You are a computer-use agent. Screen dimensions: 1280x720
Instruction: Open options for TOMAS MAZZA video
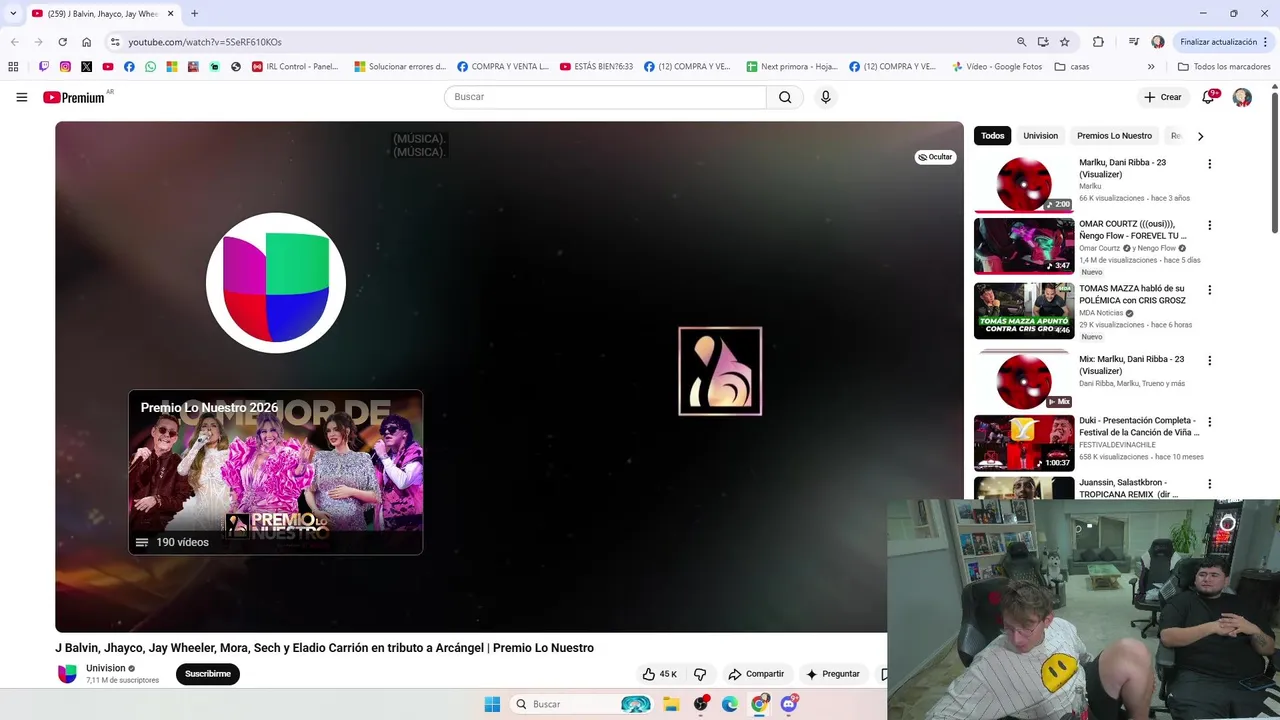(x=1209, y=290)
